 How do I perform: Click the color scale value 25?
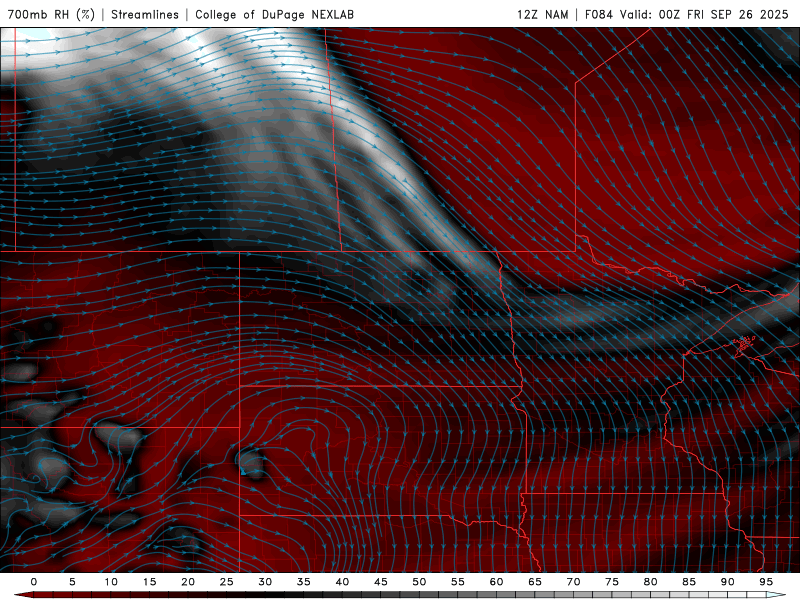[x=227, y=582]
